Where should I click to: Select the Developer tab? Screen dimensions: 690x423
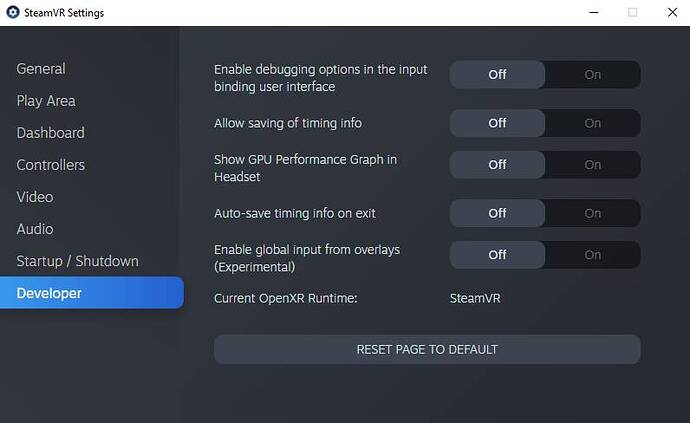[x=49, y=293]
